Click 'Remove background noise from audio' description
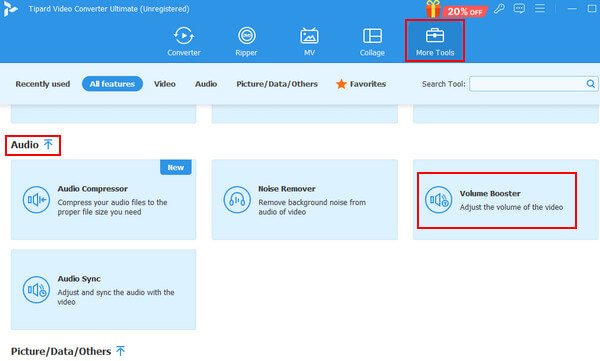 (312, 207)
